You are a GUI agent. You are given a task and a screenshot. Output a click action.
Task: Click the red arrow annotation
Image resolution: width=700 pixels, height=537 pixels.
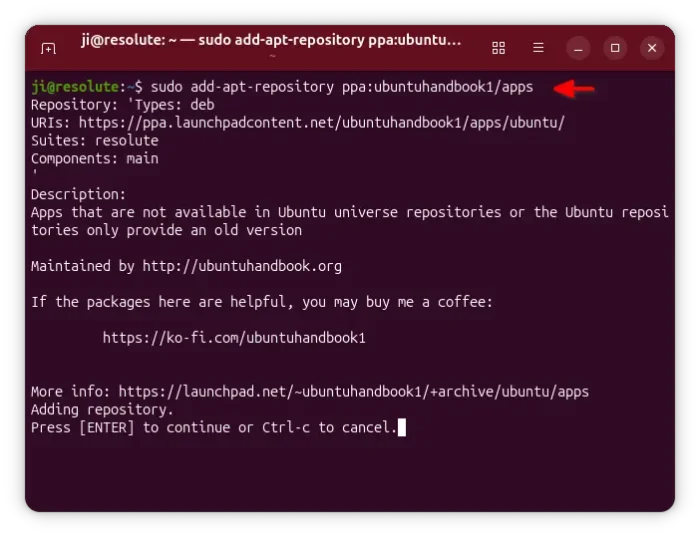point(574,88)
